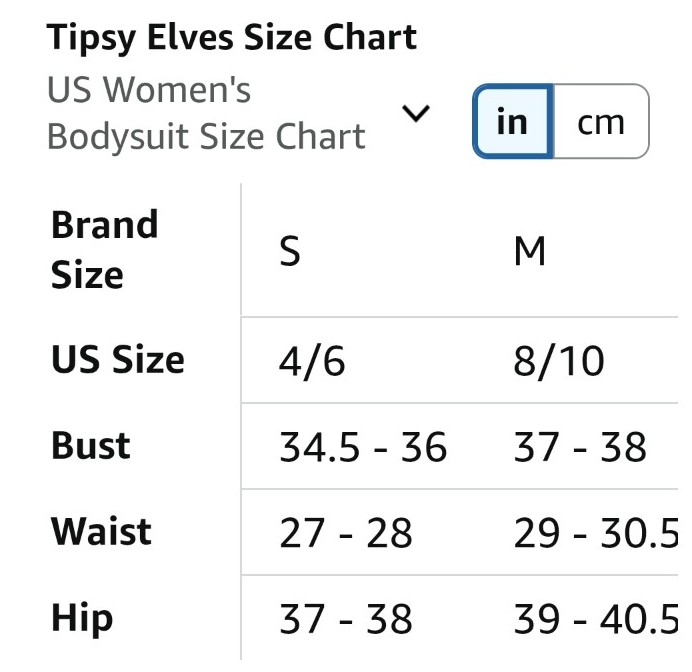Click the S brand size column header
This screenshot has height=672, width=692.
tap(289, 252)
